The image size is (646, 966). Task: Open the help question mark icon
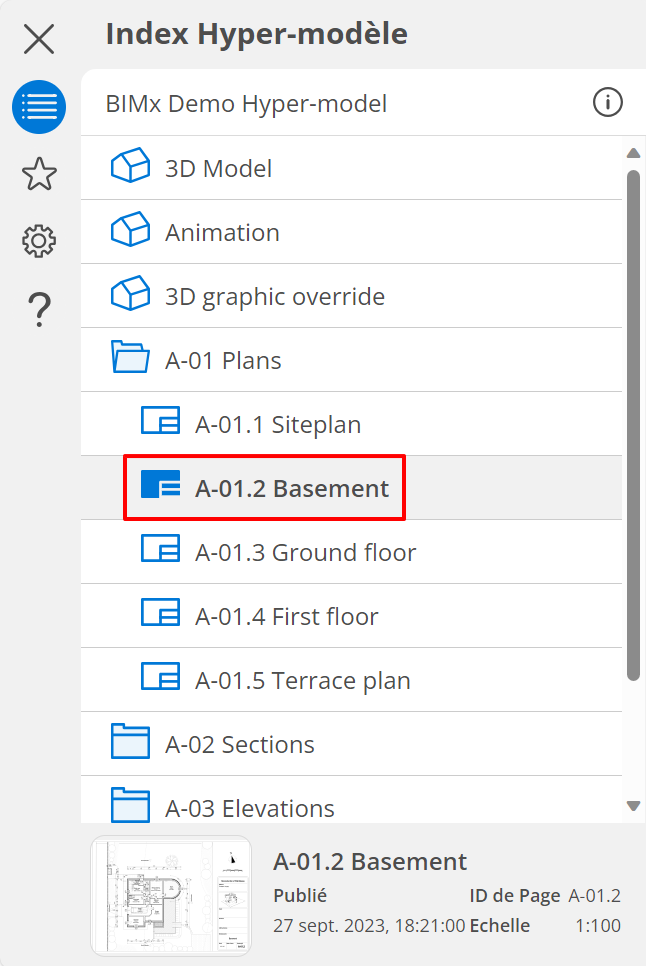click(x=39, y=310)
